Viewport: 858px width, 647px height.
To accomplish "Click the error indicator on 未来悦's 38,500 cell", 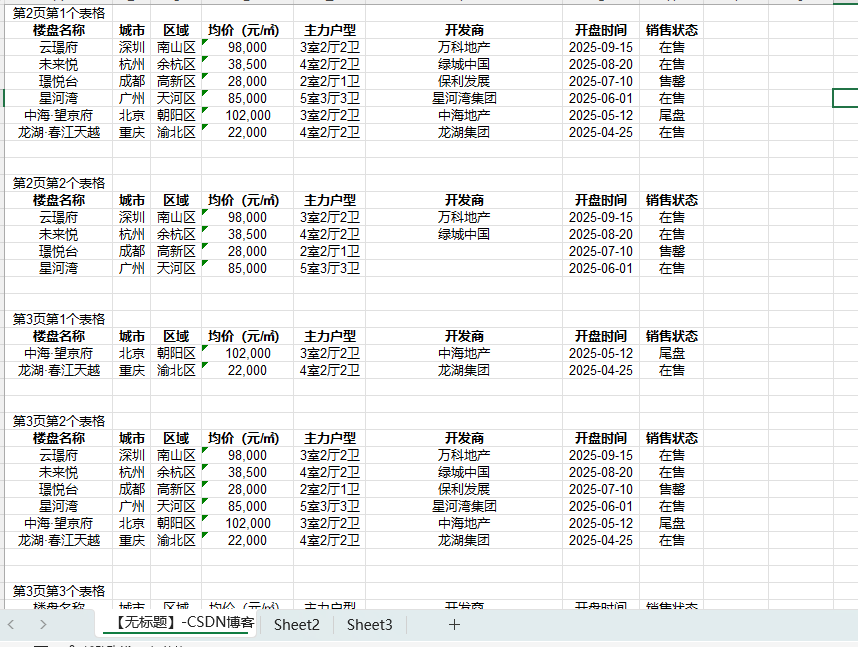I will 206,59.
